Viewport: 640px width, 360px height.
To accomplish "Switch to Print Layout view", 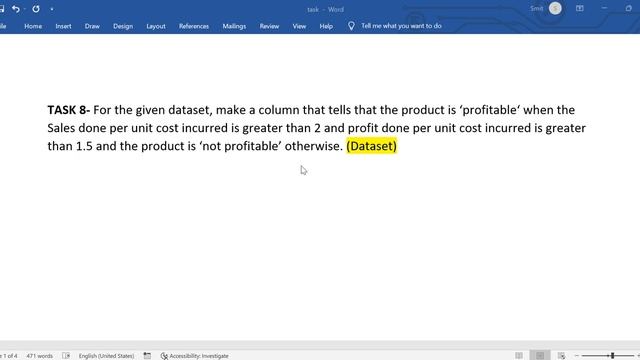I will pyautogui.click(x=540, y=356).
